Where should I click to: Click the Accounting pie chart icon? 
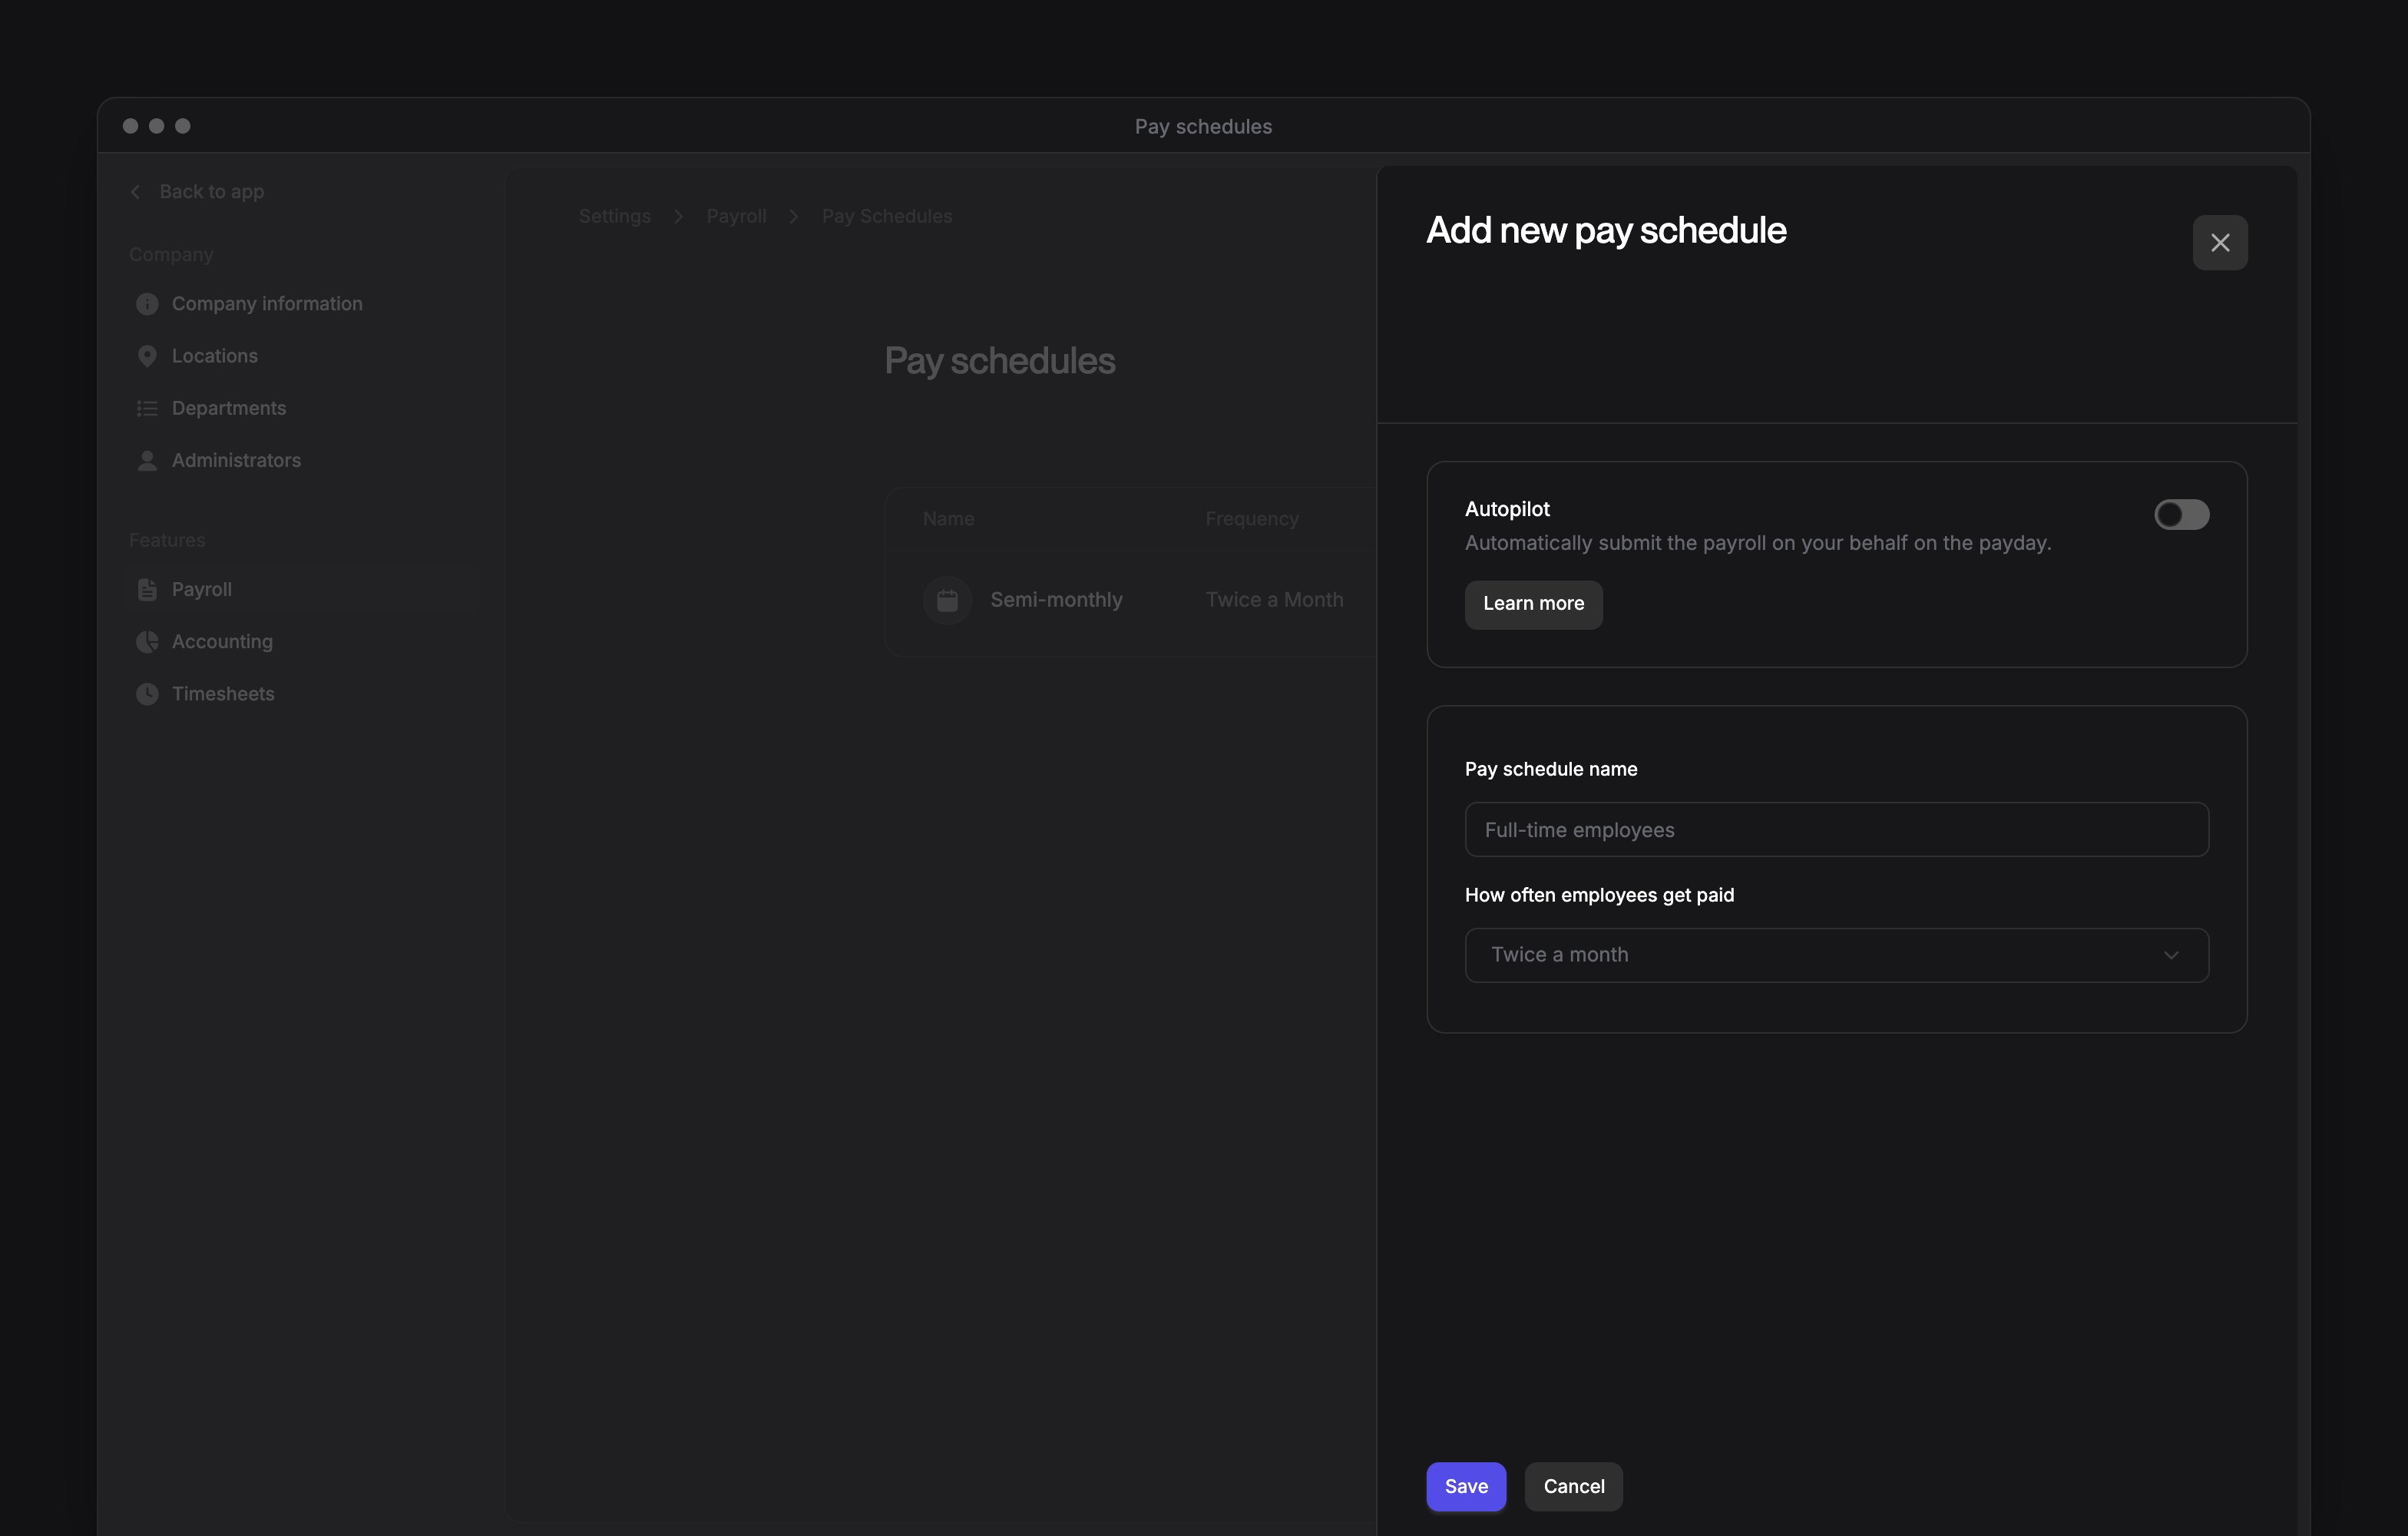click(x=147, y=642)
